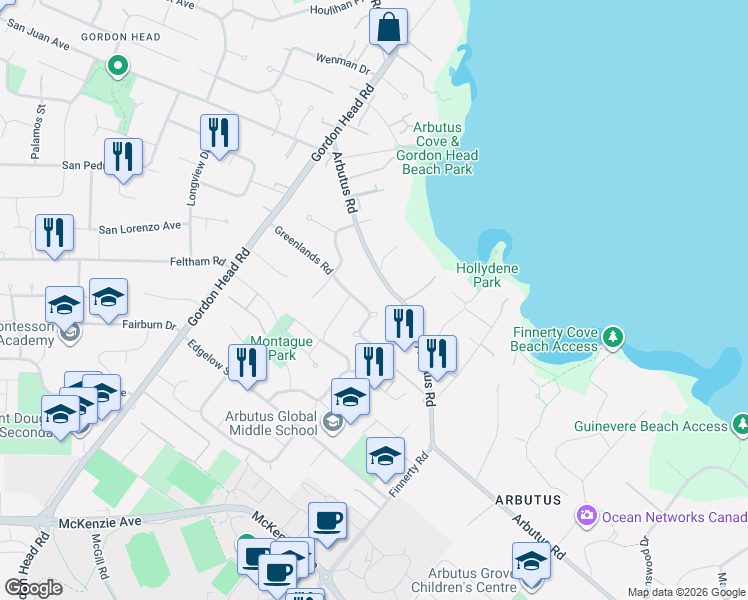The height and width of the screenshot is (600, 748).
Task: Click the ARBUTUS neighbourhood label
Action: tap(528, 500)
